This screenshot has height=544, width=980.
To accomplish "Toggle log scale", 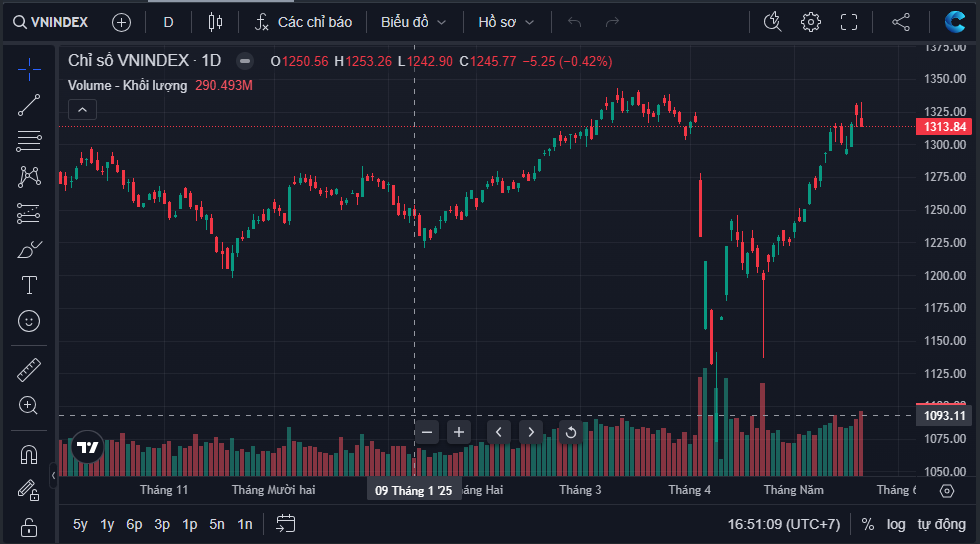I will tap(896, 524).
